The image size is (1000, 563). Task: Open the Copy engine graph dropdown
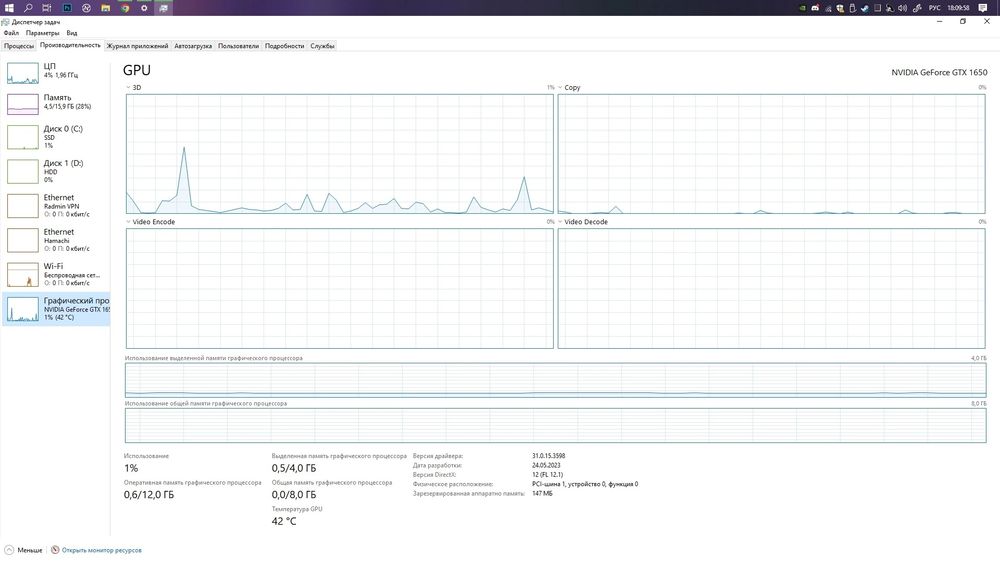(x=570, y=87)
